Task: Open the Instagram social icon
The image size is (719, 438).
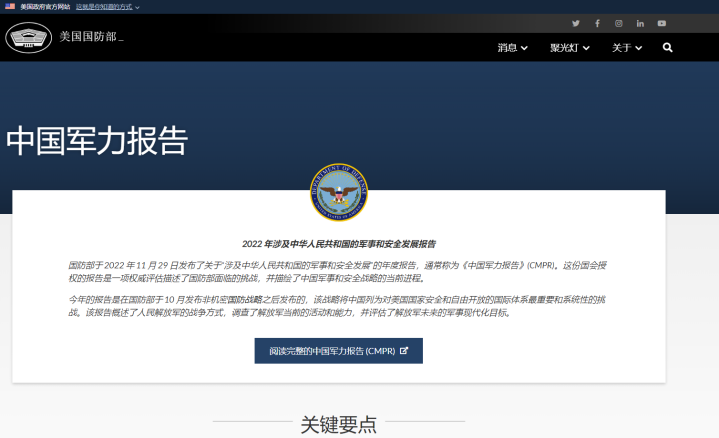Action: tap(619, 23)
